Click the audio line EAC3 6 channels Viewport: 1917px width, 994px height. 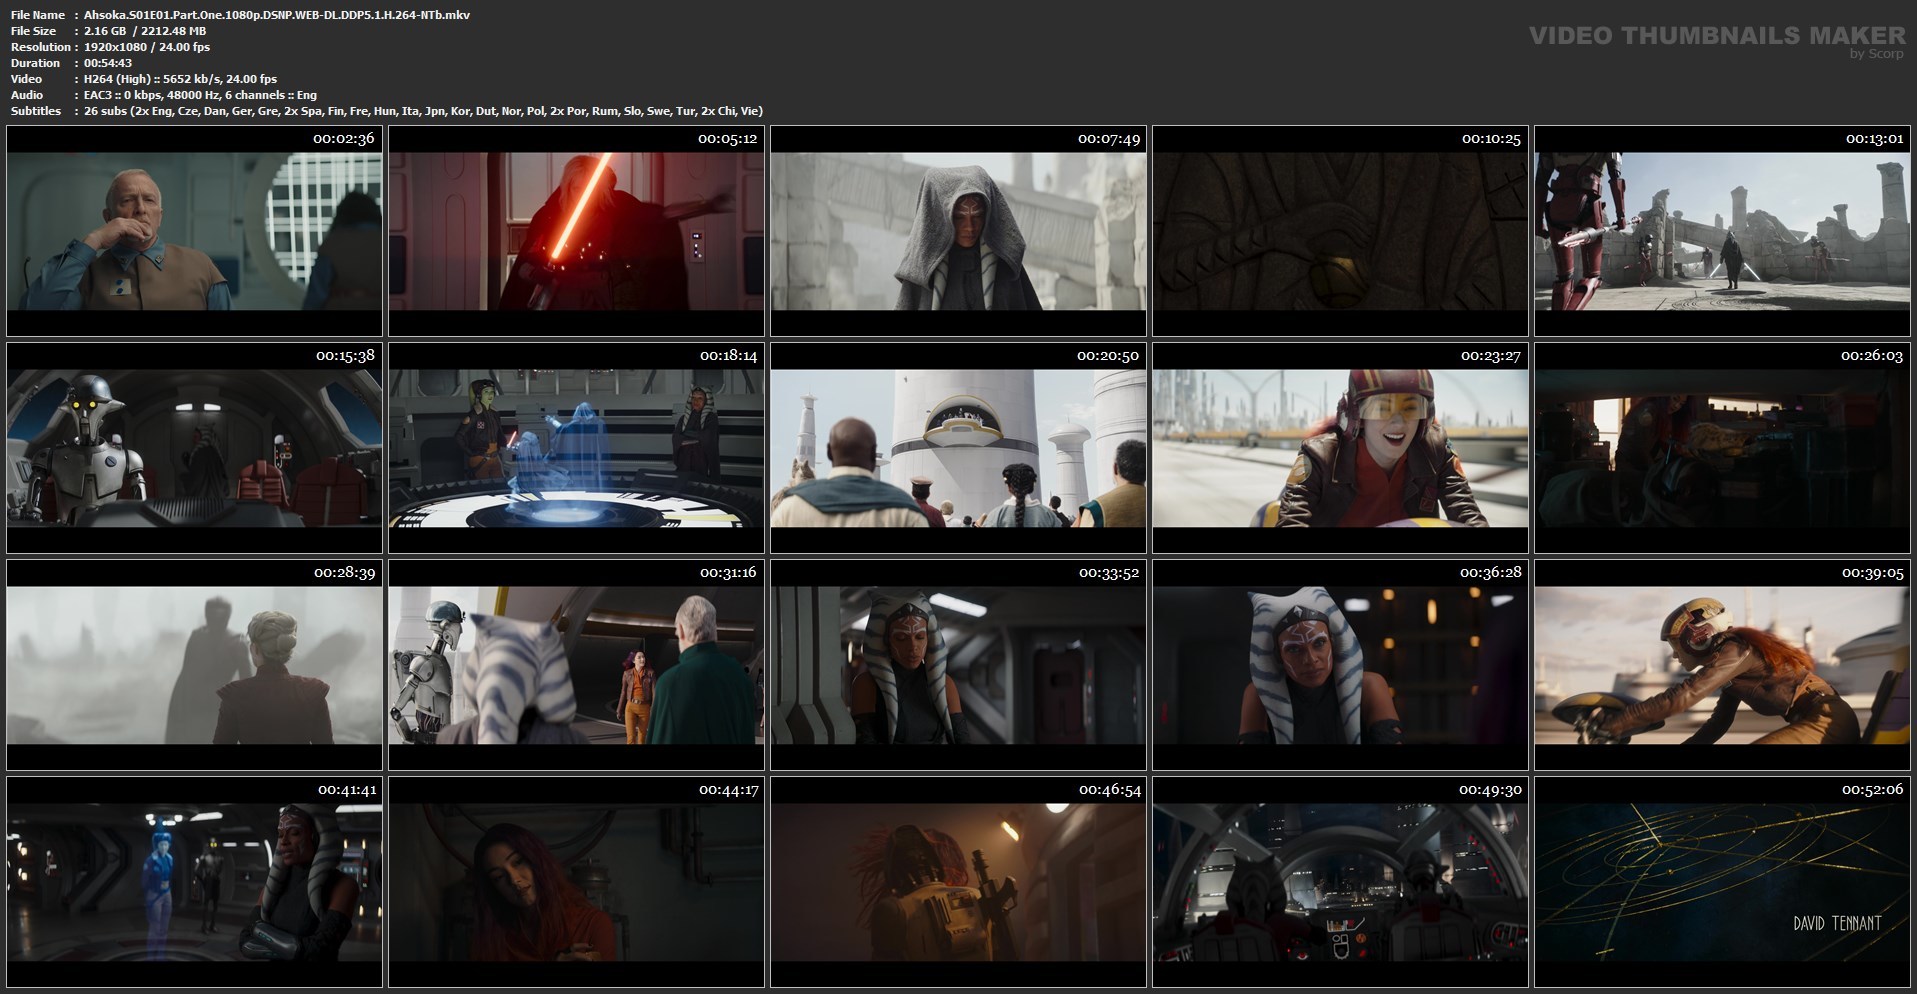click(x=200, y=95)
